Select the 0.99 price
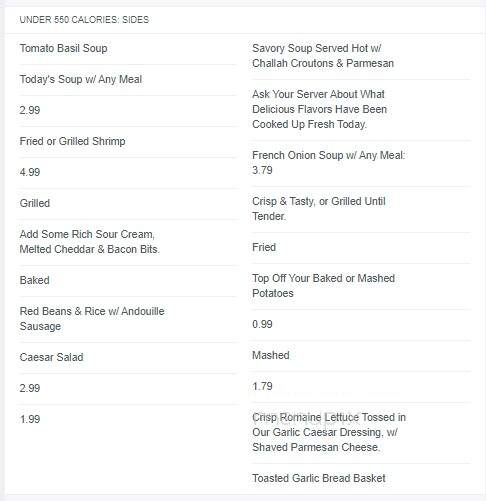 (262, 324)
